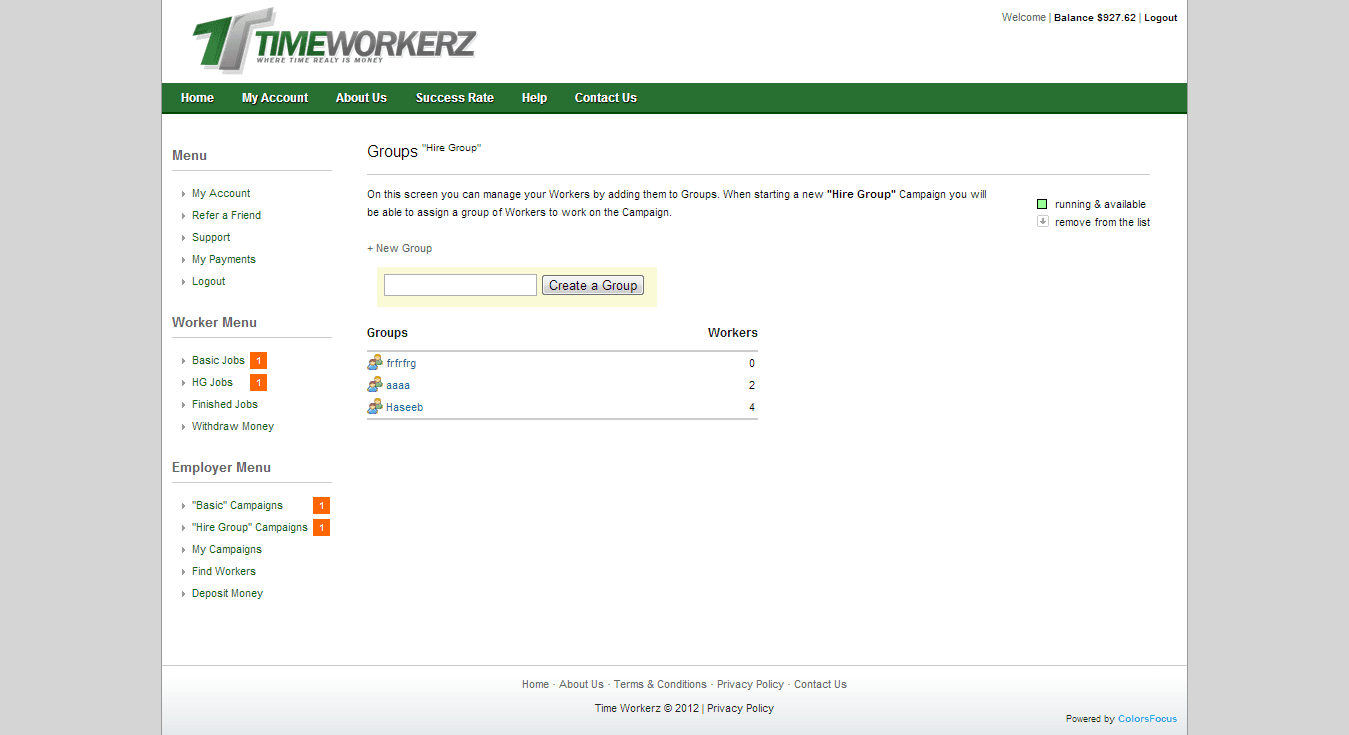Screen dimensions: 1349x735
Task: Click the Groups column header
Action: [387, 333]
